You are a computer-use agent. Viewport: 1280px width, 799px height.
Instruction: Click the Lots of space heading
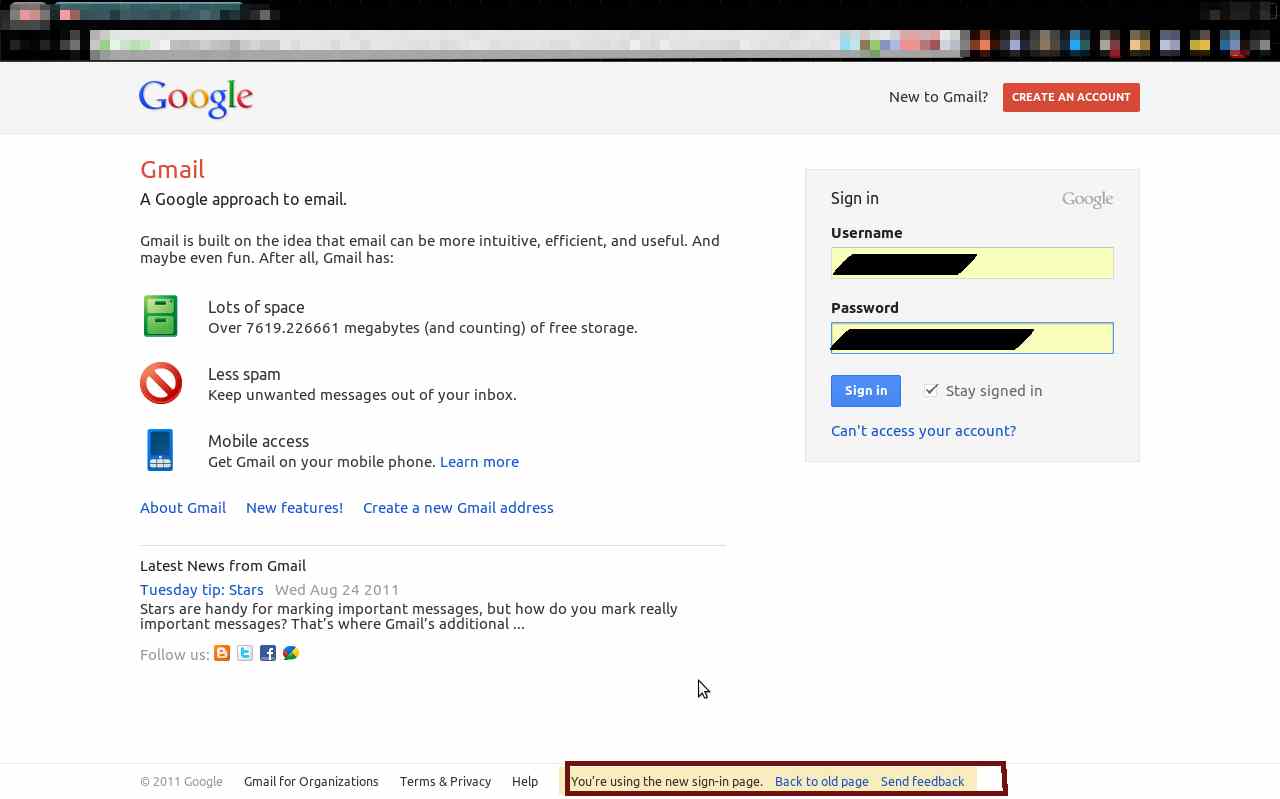(x=256, y=307)
